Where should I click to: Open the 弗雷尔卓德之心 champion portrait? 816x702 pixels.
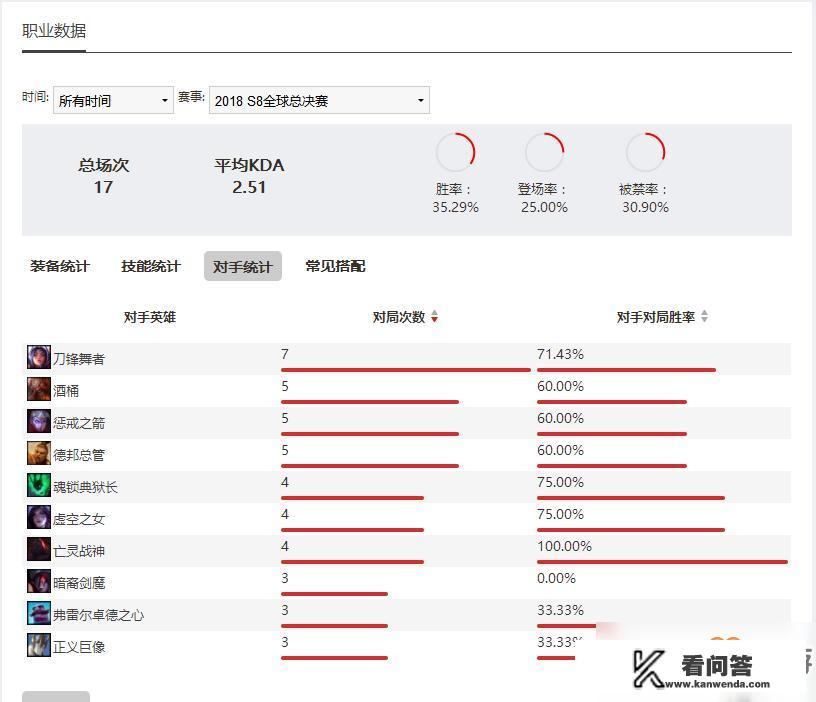tap(37, 612)
